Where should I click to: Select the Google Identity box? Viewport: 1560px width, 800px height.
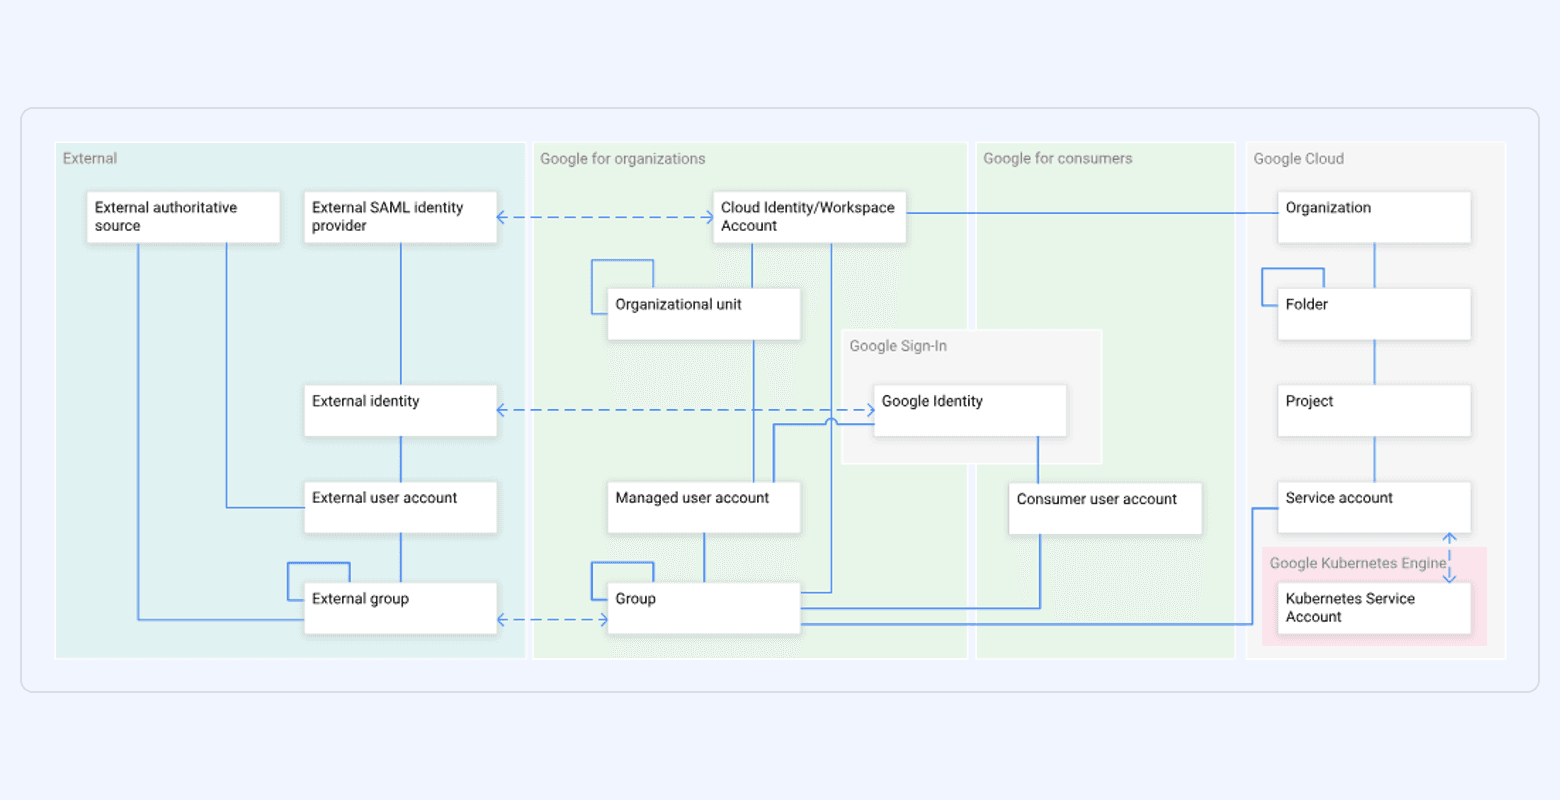(968, 410)
